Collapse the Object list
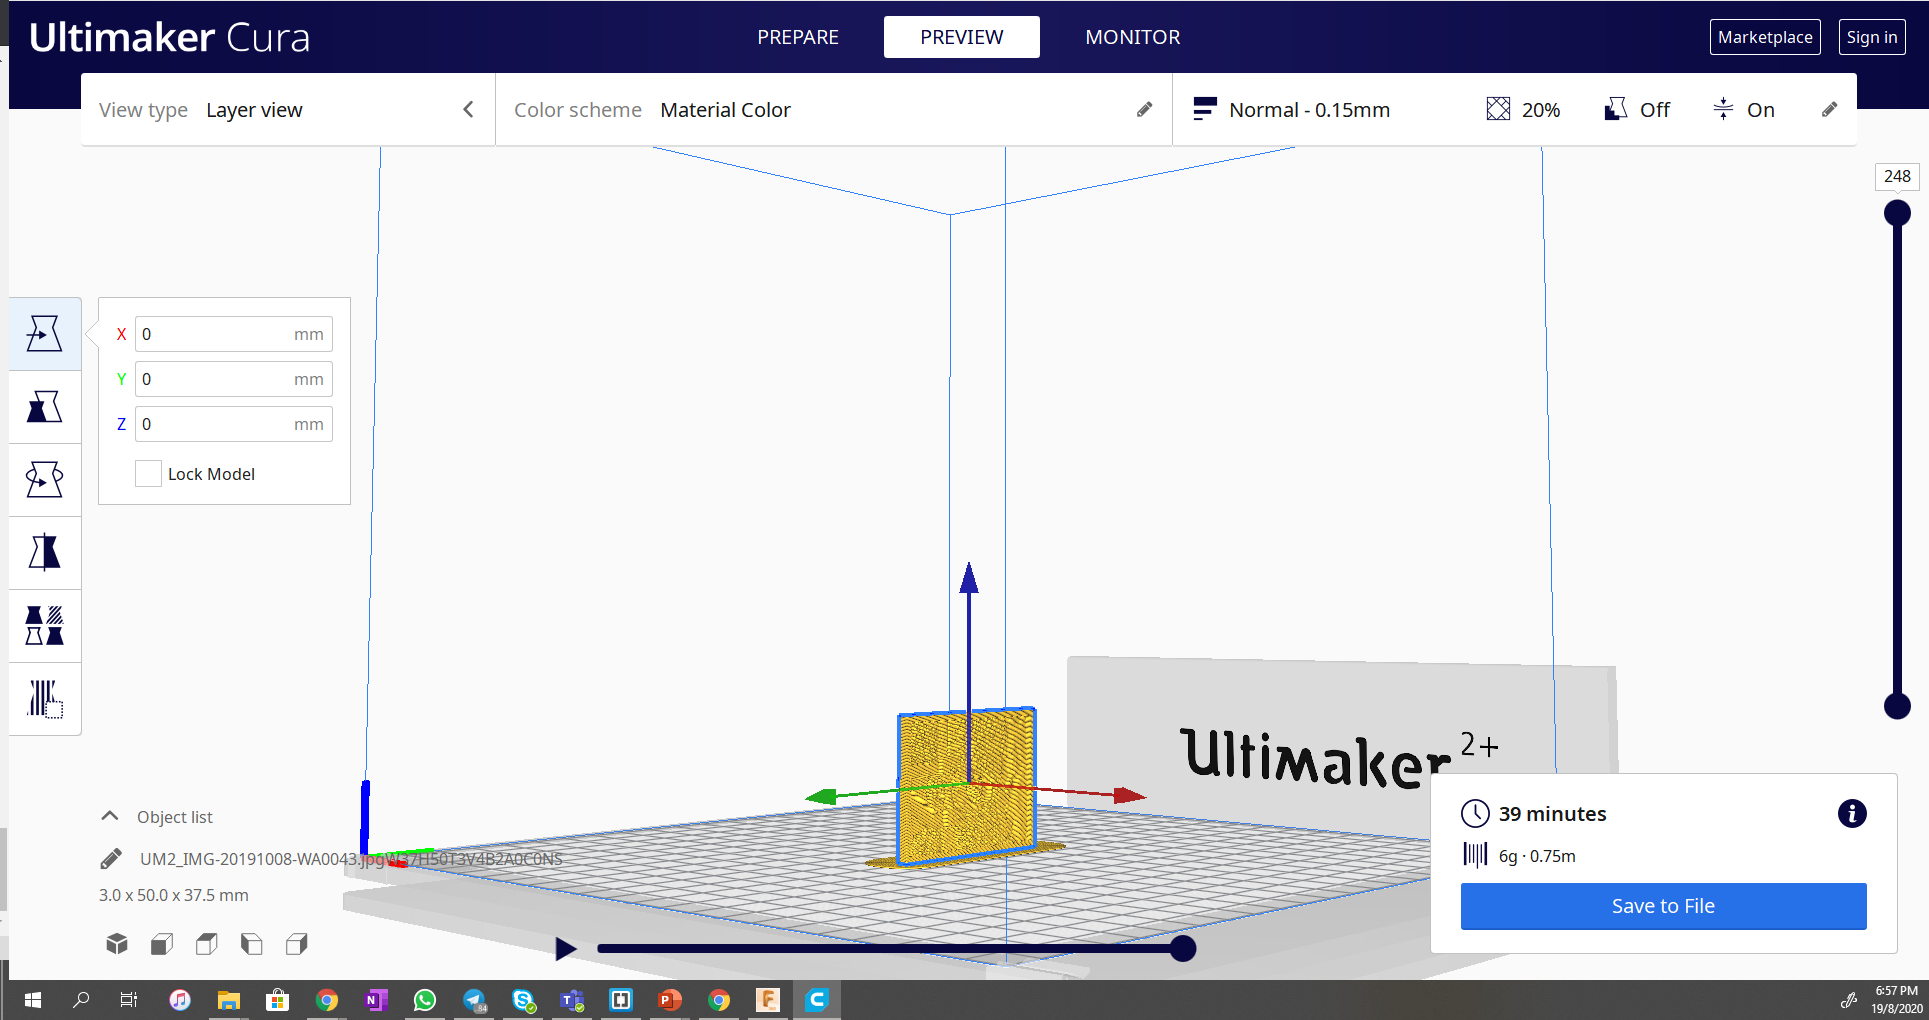 click(x=110, y=816)
